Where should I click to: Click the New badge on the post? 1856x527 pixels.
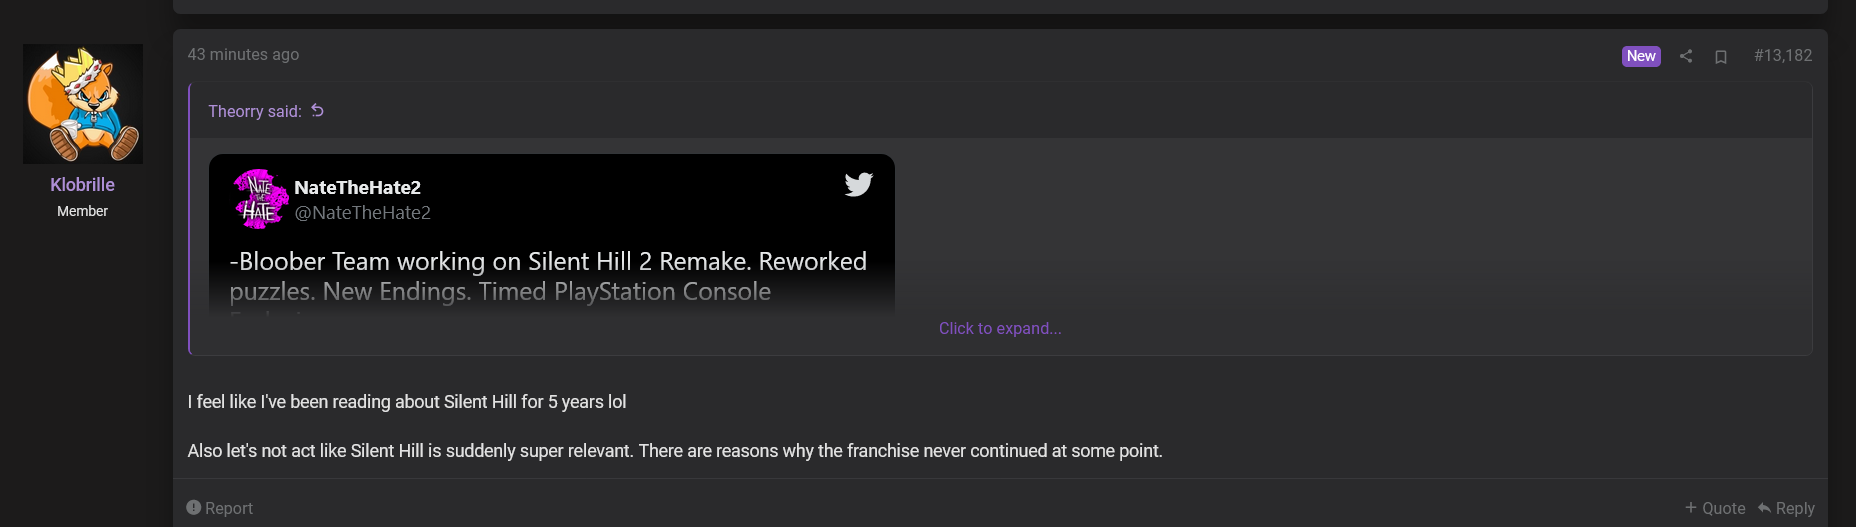(1641, 56)
